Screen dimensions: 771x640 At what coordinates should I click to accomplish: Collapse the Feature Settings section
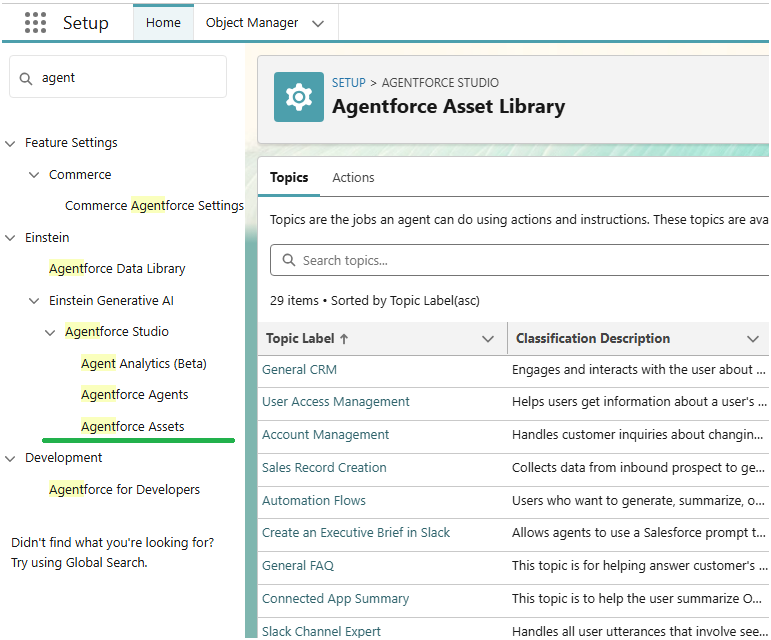(x=10, y=143)
